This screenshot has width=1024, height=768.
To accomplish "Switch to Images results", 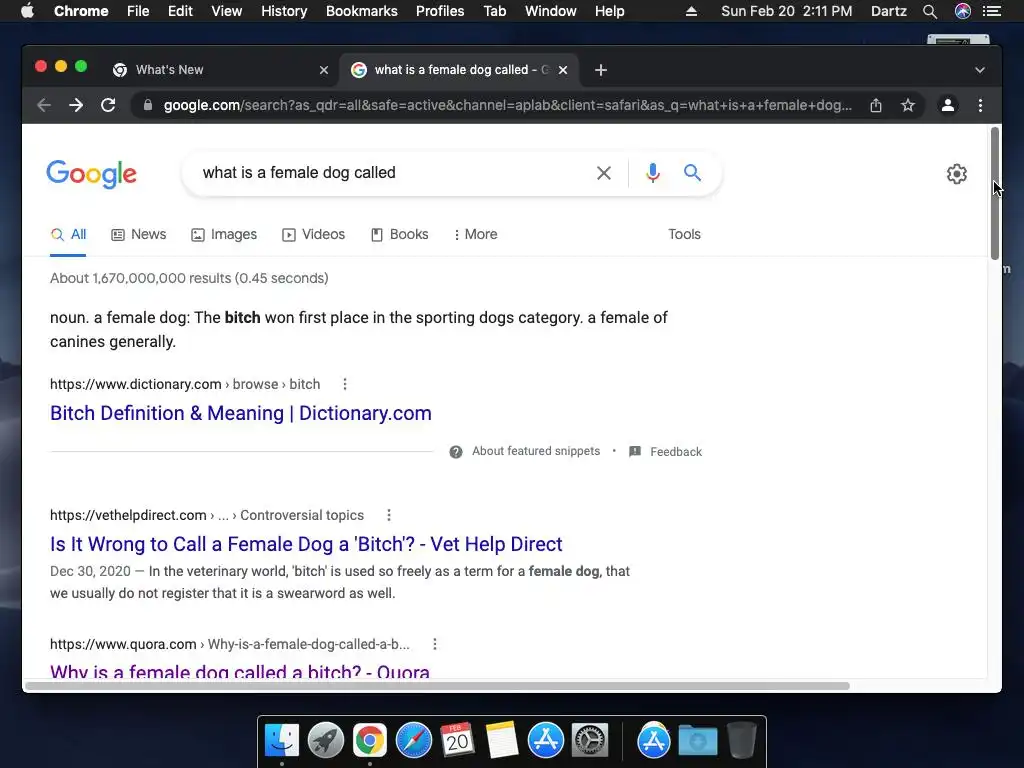I will coord(224,234).
